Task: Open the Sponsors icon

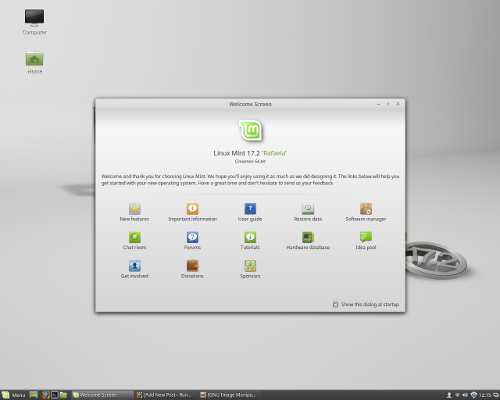Action: [250, 266]
